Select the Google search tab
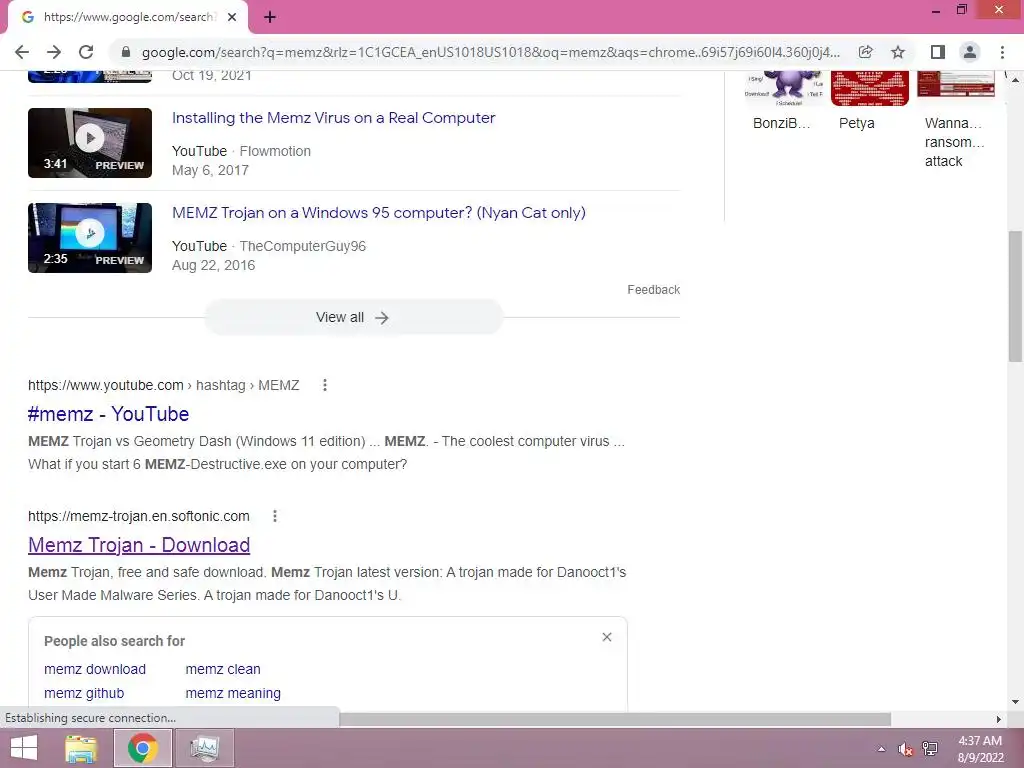This screenshot has height=768, width=1024. [127, 18]
